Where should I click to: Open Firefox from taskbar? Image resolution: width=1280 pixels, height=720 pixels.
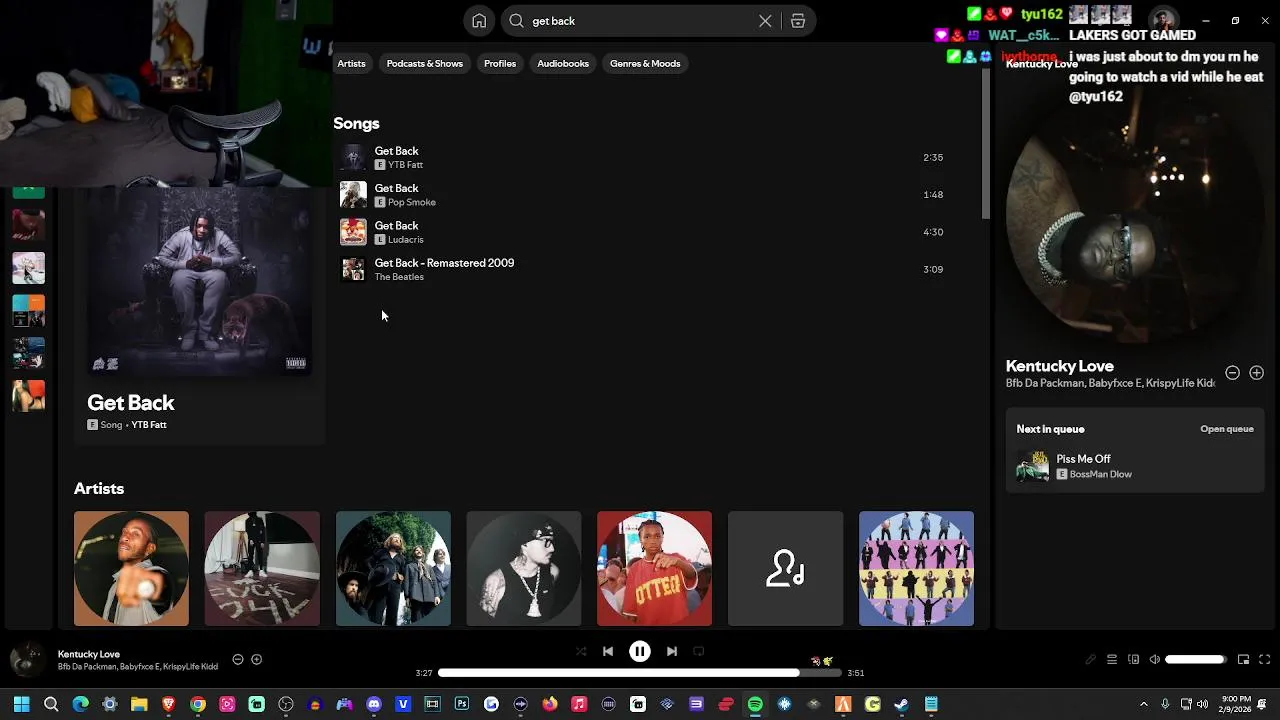[x=550, y=704]
